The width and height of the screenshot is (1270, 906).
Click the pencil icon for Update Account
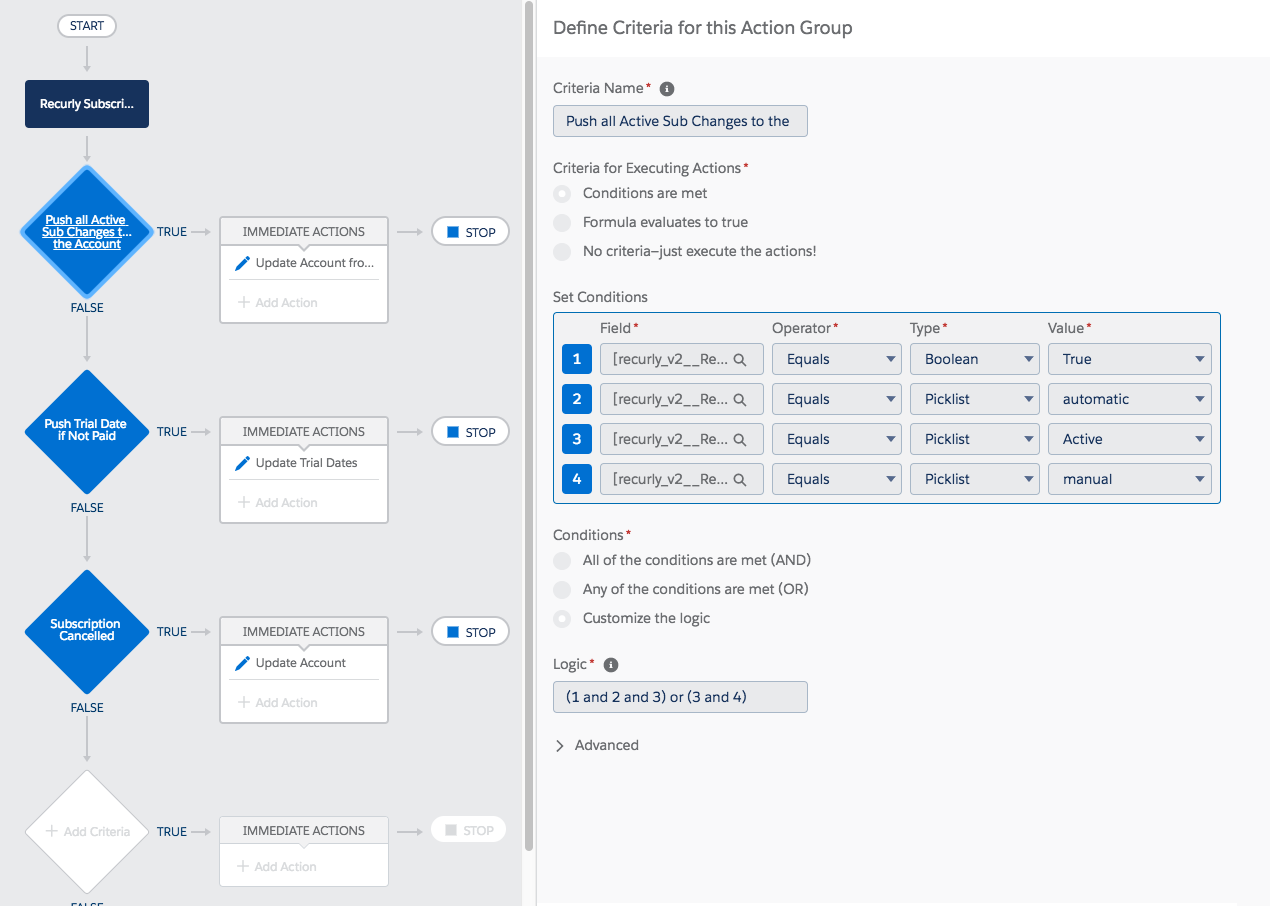pos(242,663)
